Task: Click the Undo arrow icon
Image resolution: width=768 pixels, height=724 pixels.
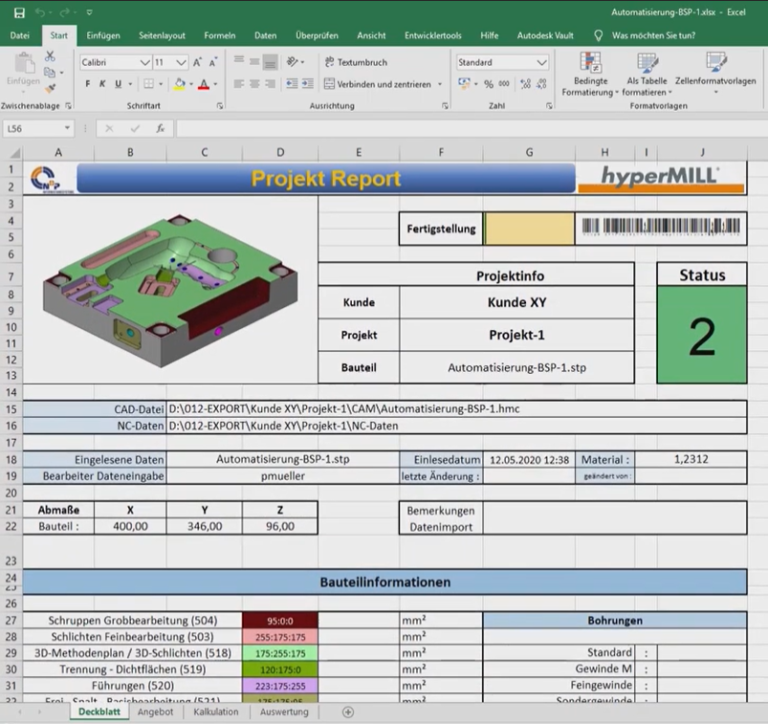Action: (40, 13)
